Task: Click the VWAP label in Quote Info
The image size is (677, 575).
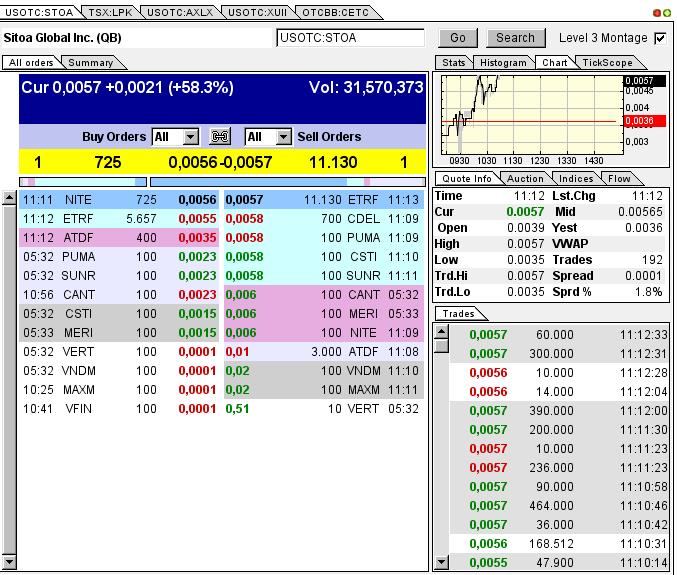Action: 570,244
